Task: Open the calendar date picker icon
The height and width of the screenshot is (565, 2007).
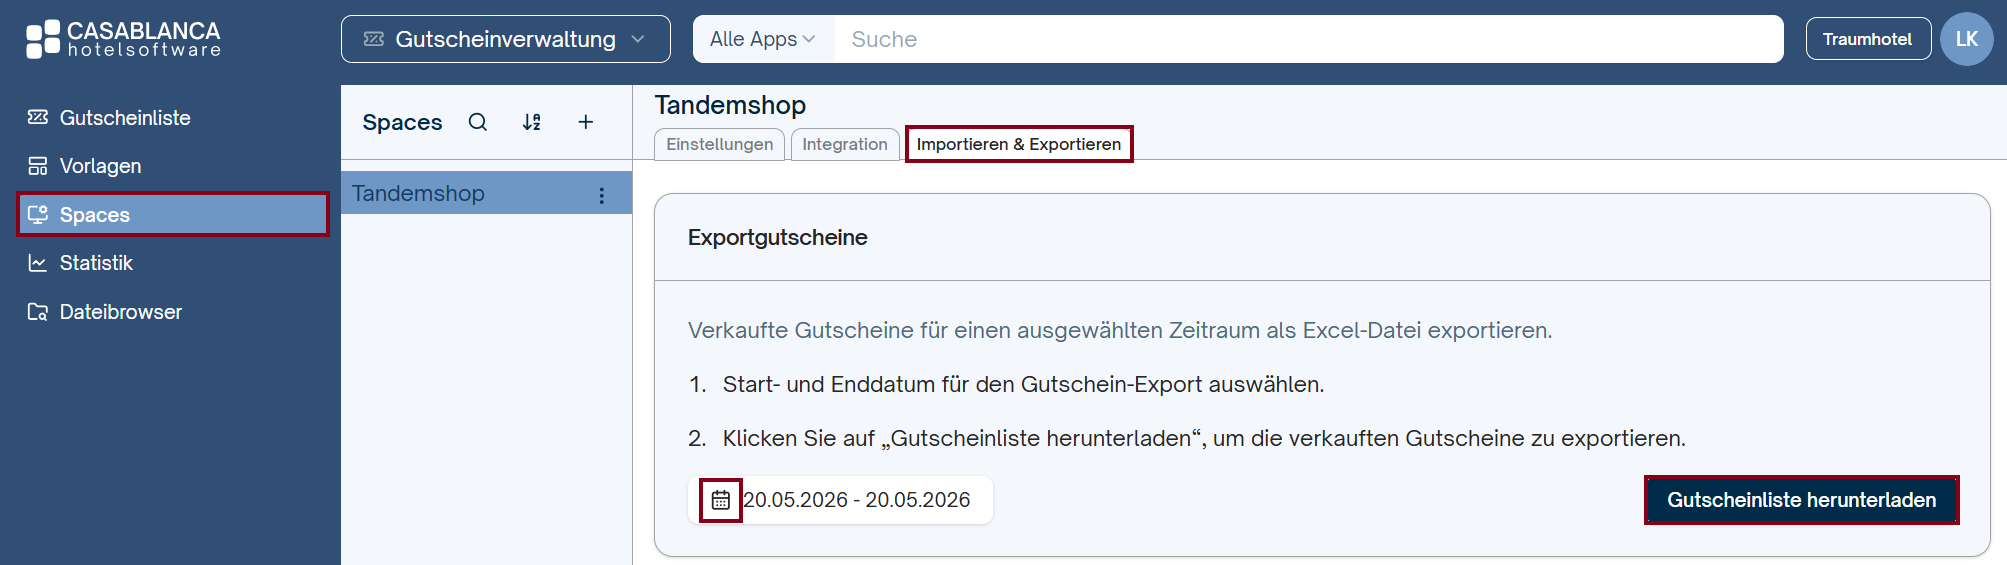Action: (x=721, y=500)
